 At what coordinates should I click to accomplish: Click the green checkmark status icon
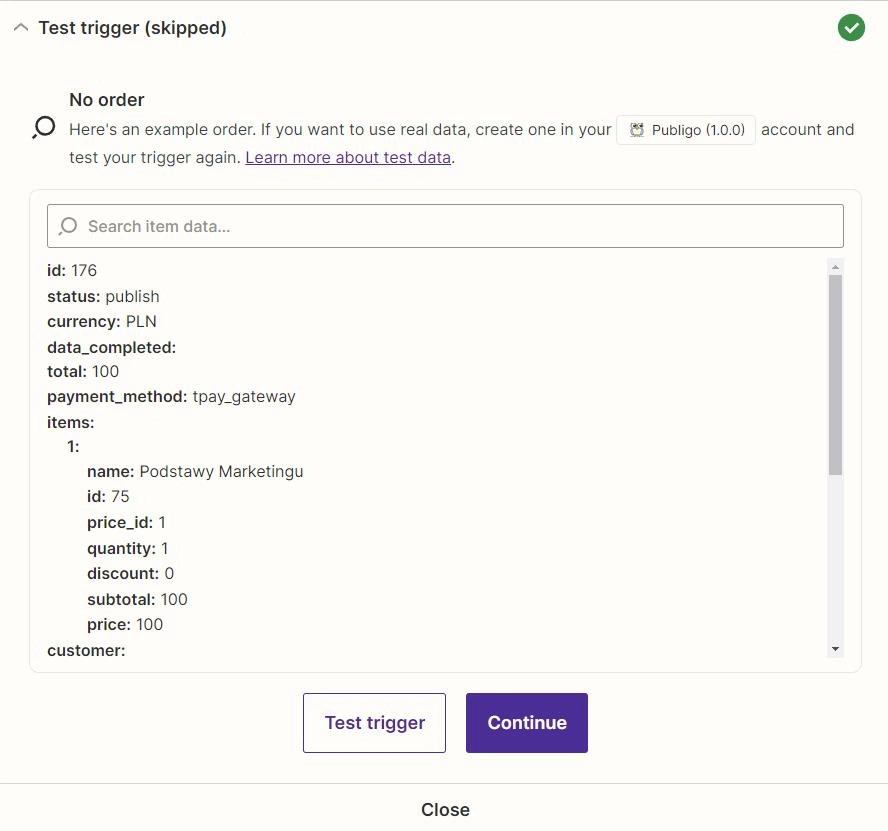coord(851,28)
